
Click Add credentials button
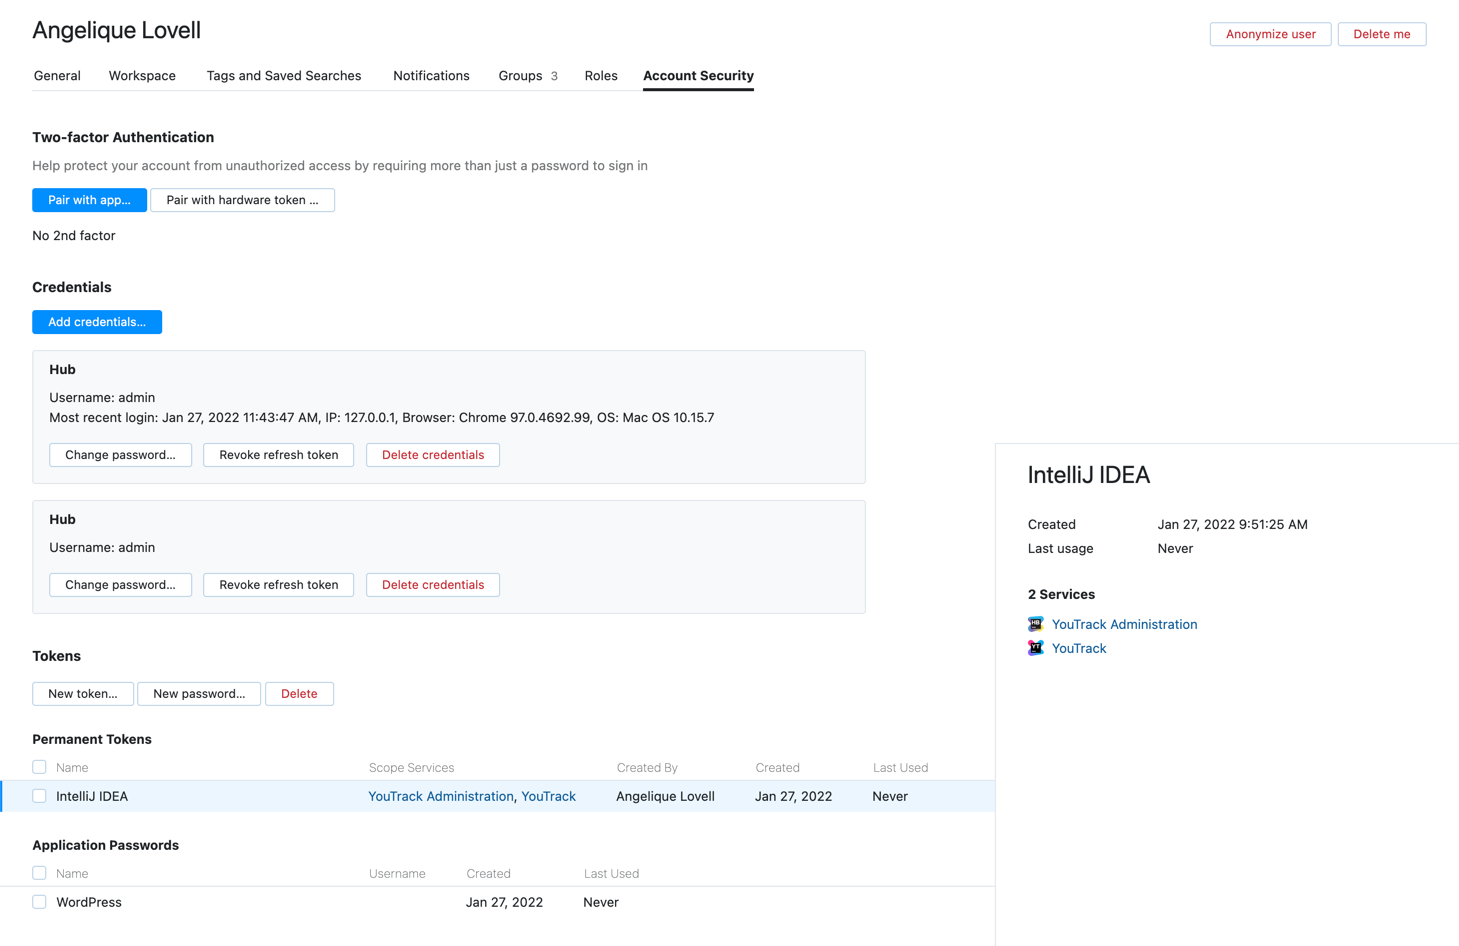(x=97, y=322)
